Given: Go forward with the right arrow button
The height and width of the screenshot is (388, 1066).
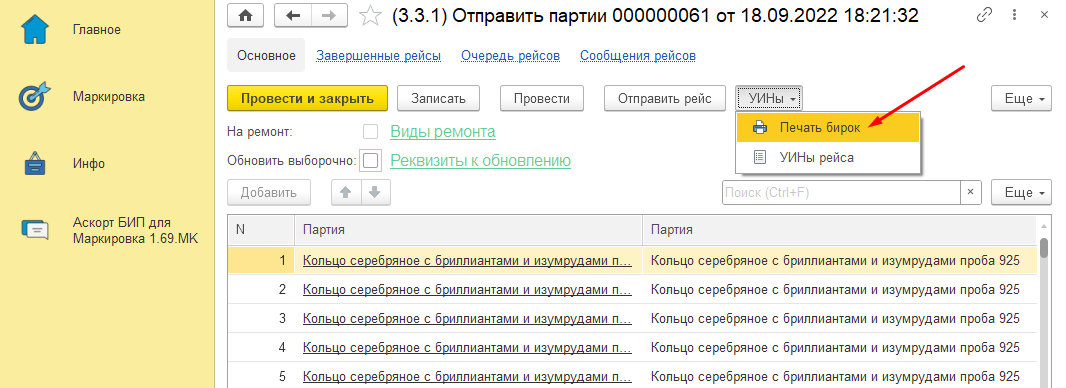Looking at the screenshot, I should [329, 16].
